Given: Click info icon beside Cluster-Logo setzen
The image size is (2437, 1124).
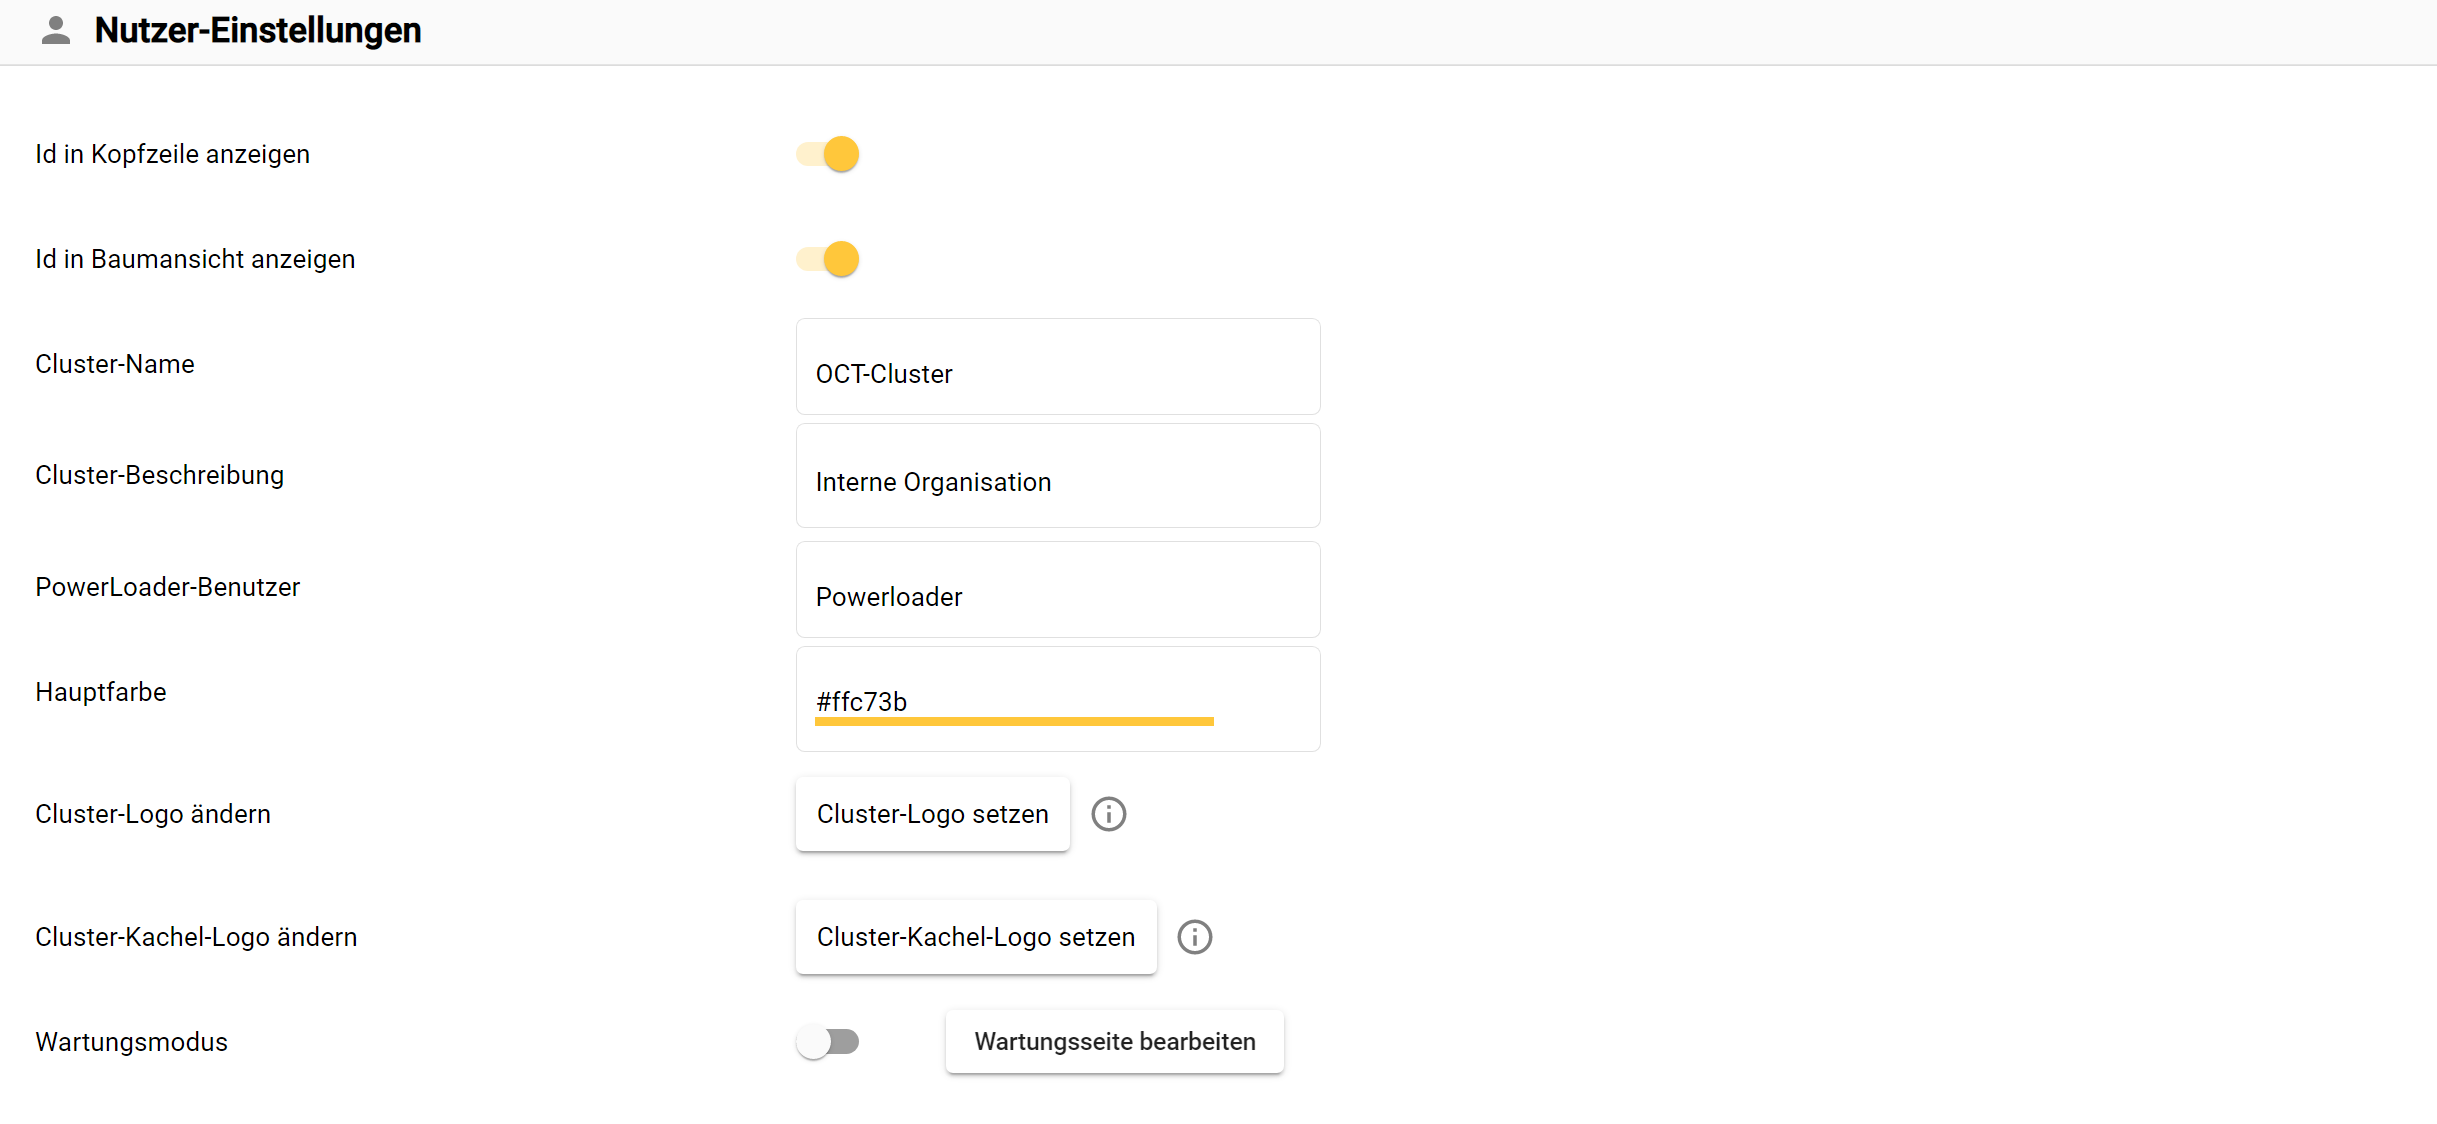Looking at the screenshot, I should pos(1108,814).
